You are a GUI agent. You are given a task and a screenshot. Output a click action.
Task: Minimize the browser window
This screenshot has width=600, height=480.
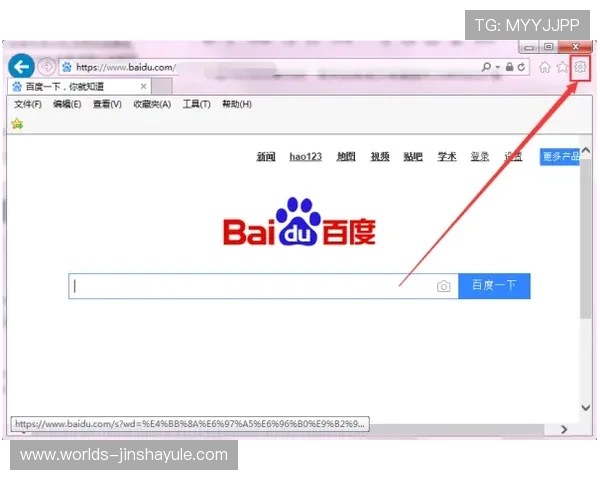[x=529, y=47]
